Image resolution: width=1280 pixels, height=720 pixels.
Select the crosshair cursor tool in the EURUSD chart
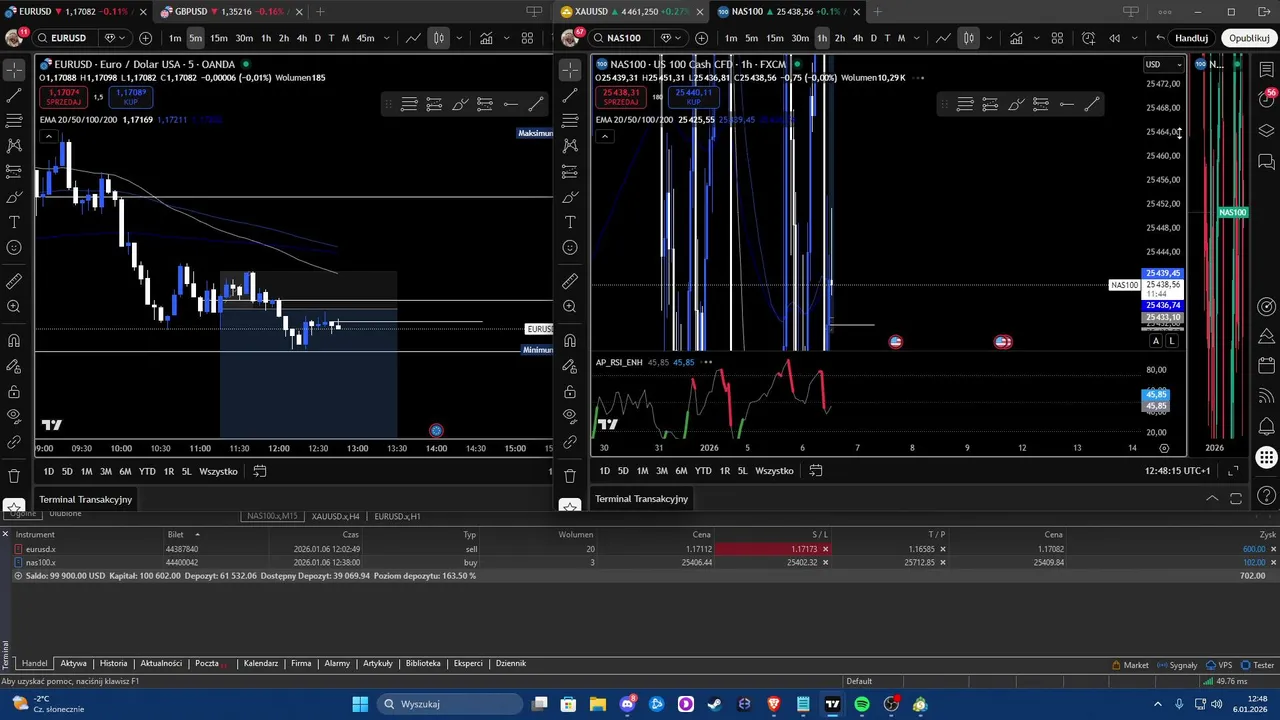(x=14, y=71)
